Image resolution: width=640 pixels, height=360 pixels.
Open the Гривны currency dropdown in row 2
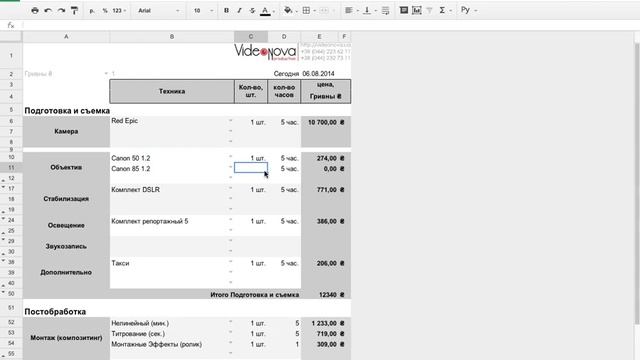(106, 73)
